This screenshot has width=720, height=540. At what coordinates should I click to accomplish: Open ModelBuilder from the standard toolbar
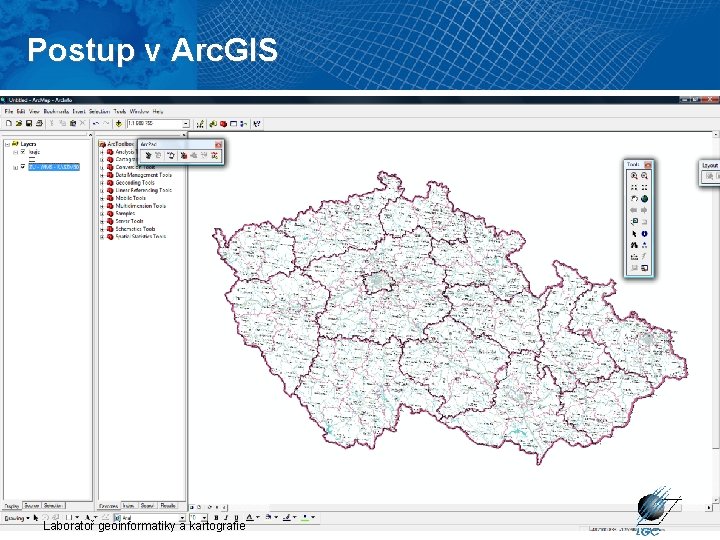(x=243, y=124)
